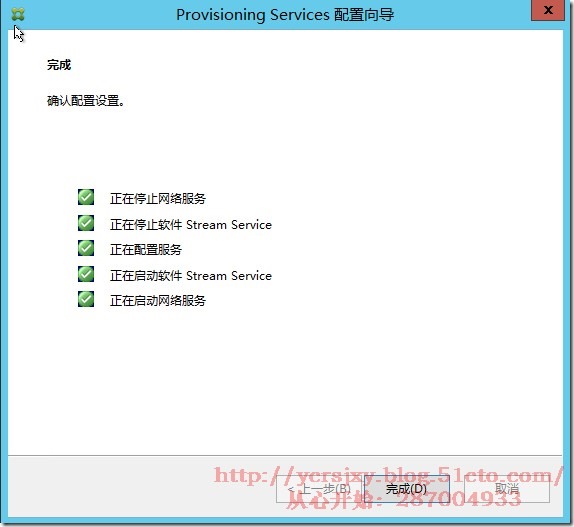Image resolution: width=574 pixels, height=527 pixels.
Task: Click green check icon beside 正在启动网络服务
Action: tap(86, 299)
